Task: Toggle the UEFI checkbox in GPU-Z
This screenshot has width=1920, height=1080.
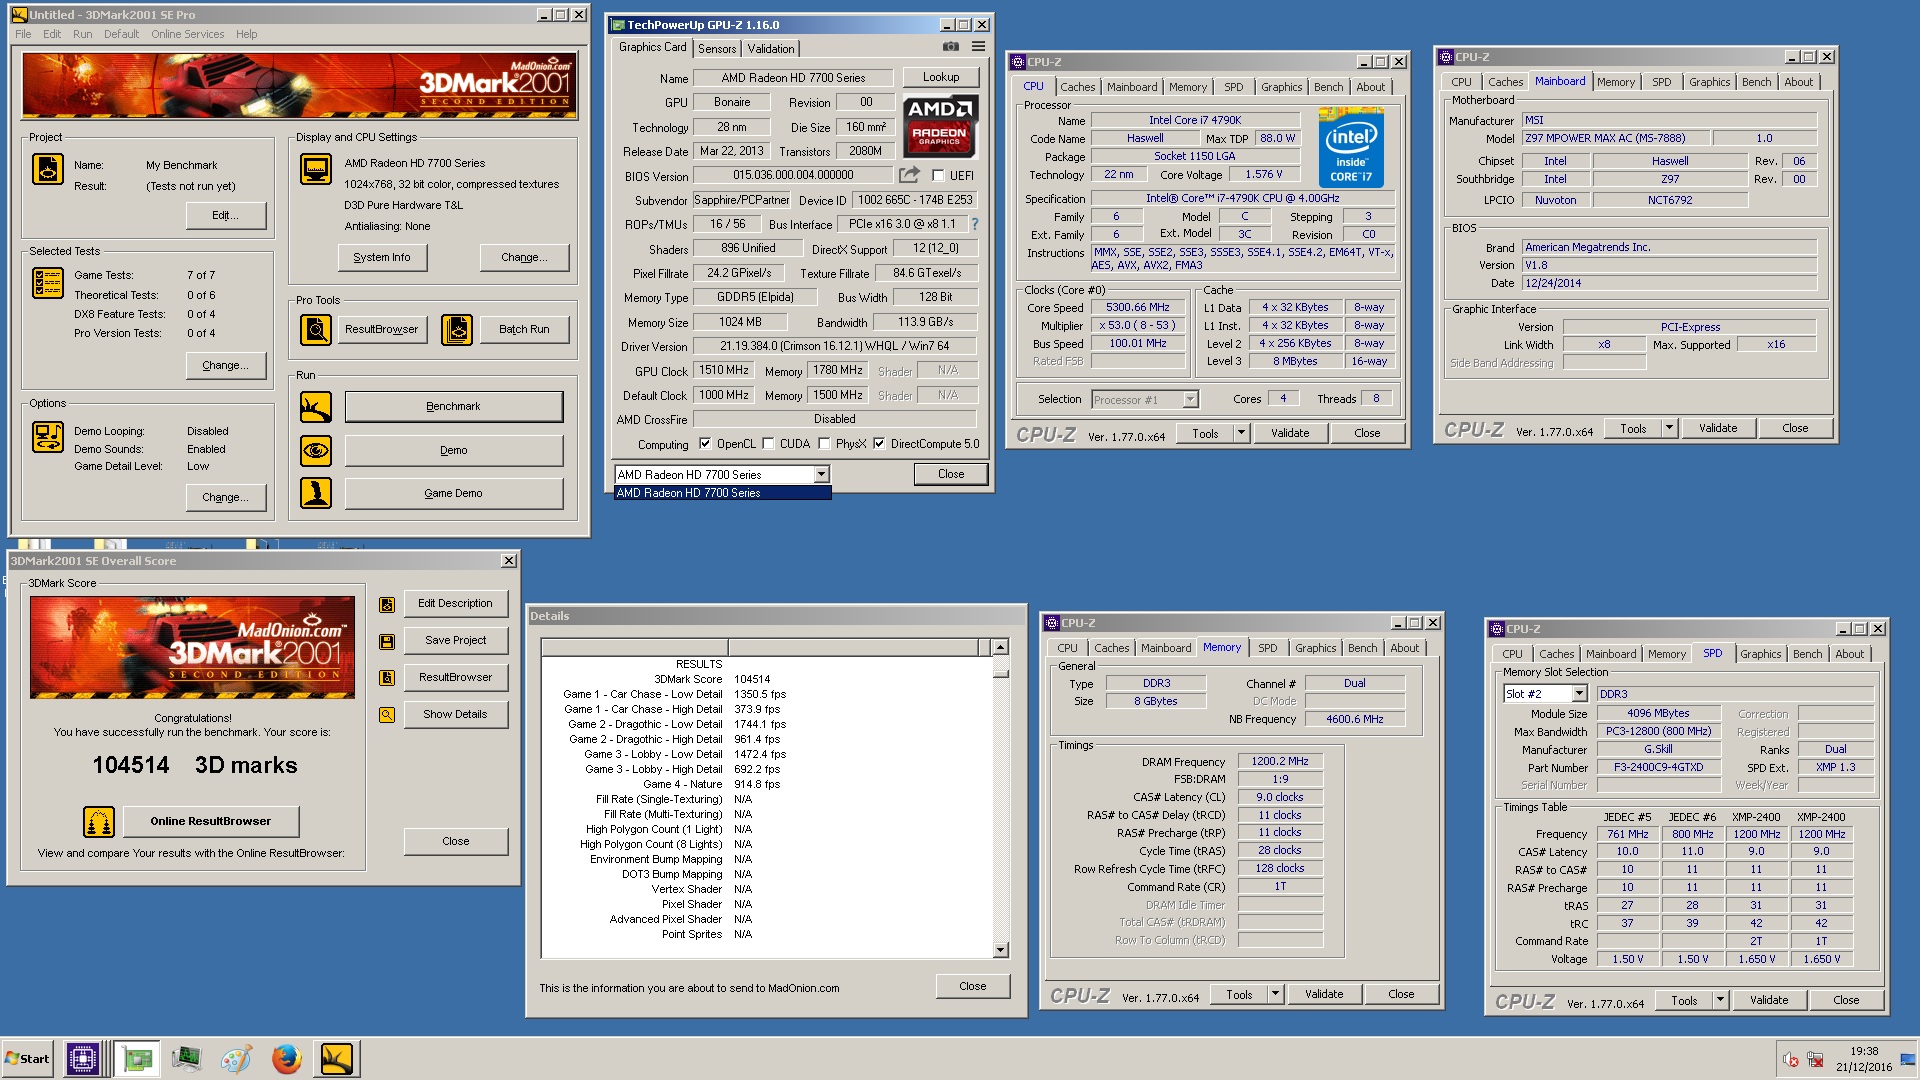Action: tap(938, 176)
